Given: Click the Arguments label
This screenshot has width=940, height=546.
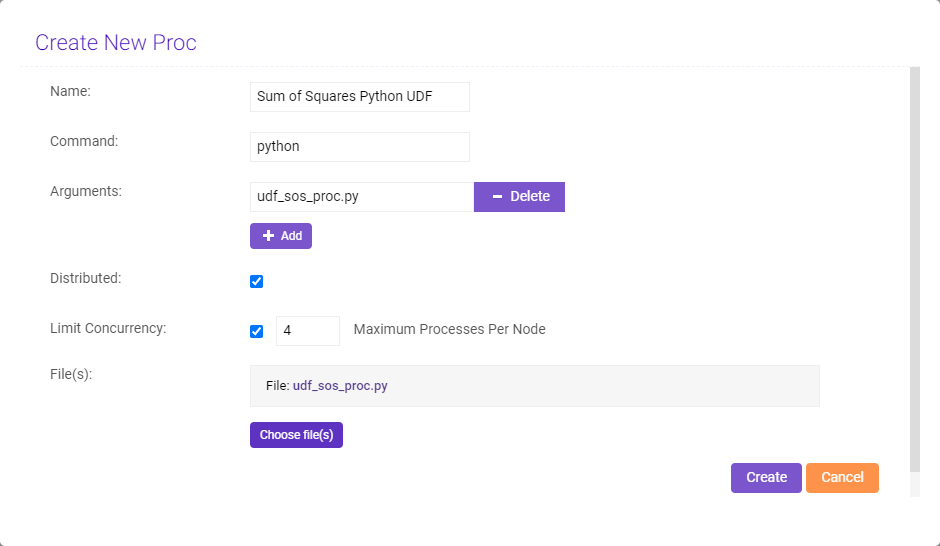Looking at the screenshot, I should pos(86,191).
